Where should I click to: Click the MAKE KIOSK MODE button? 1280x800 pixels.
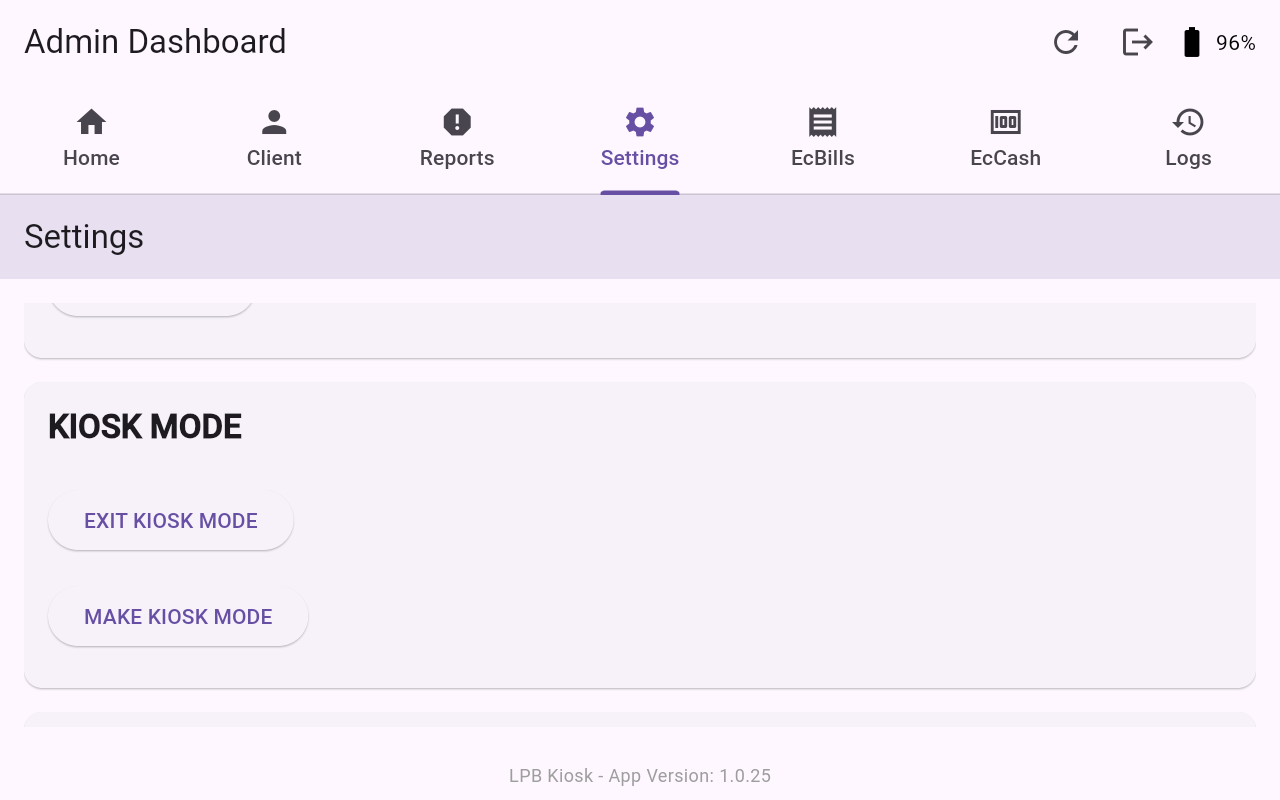tap(178, 617)
